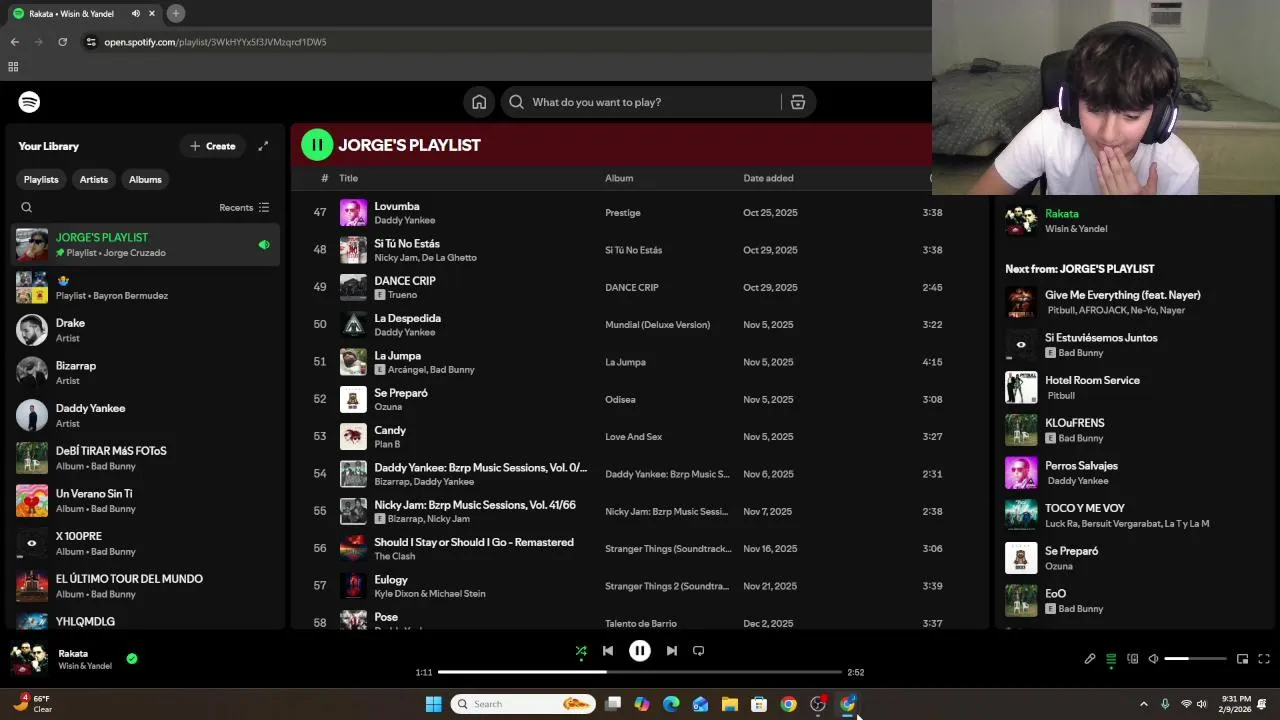1280x720 pixels.
Task: Open the Recents sort dropdown
Action: (x=244, y=208)
